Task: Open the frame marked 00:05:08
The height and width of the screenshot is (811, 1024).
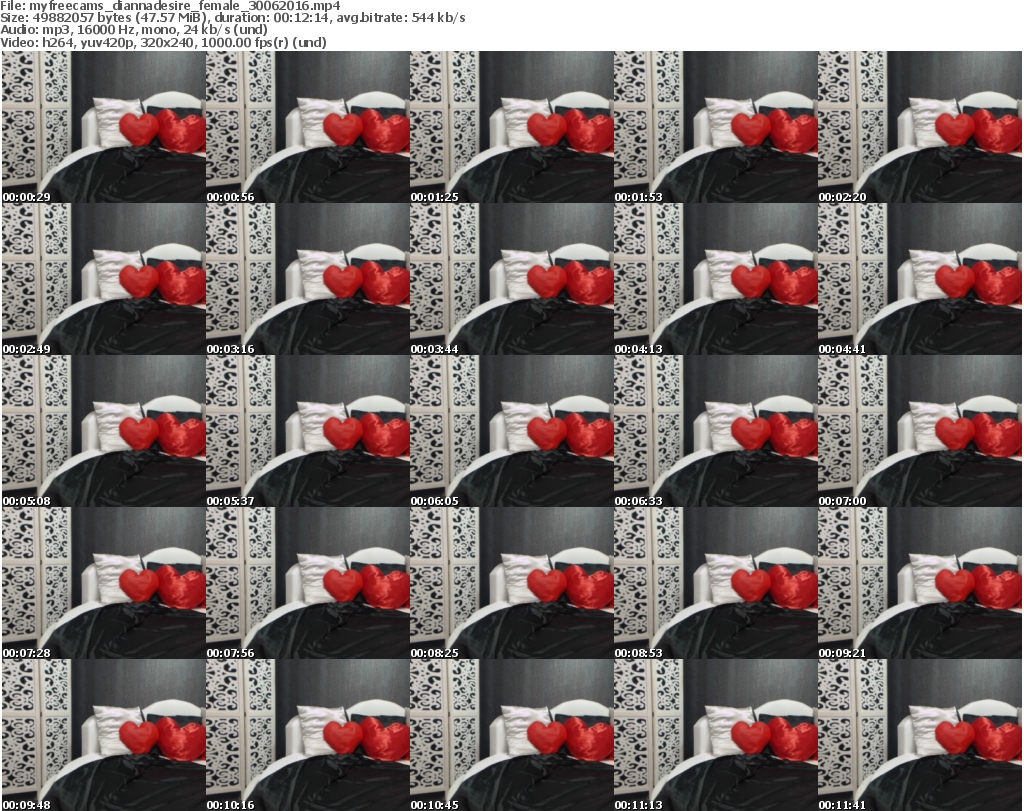Action: pos(103,431)
